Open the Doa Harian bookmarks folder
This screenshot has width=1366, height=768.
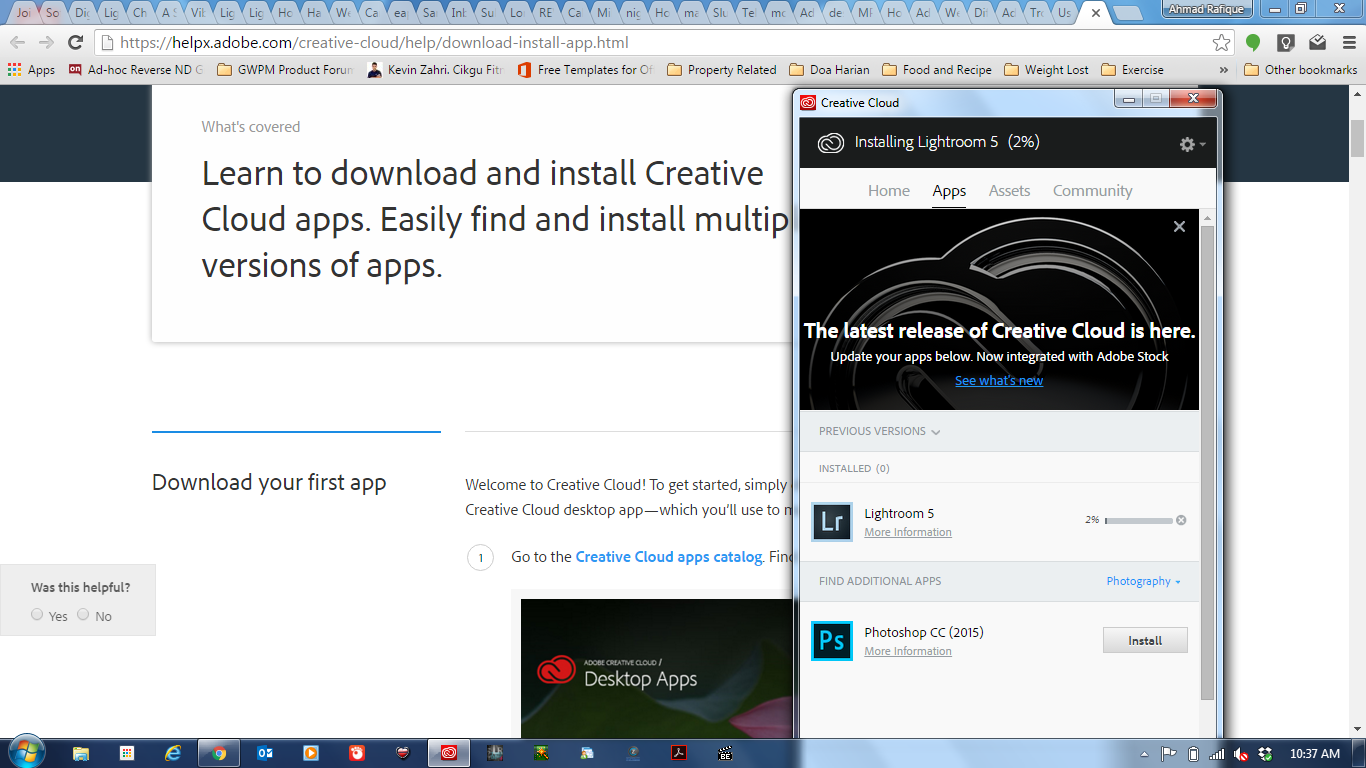(829, 70)
